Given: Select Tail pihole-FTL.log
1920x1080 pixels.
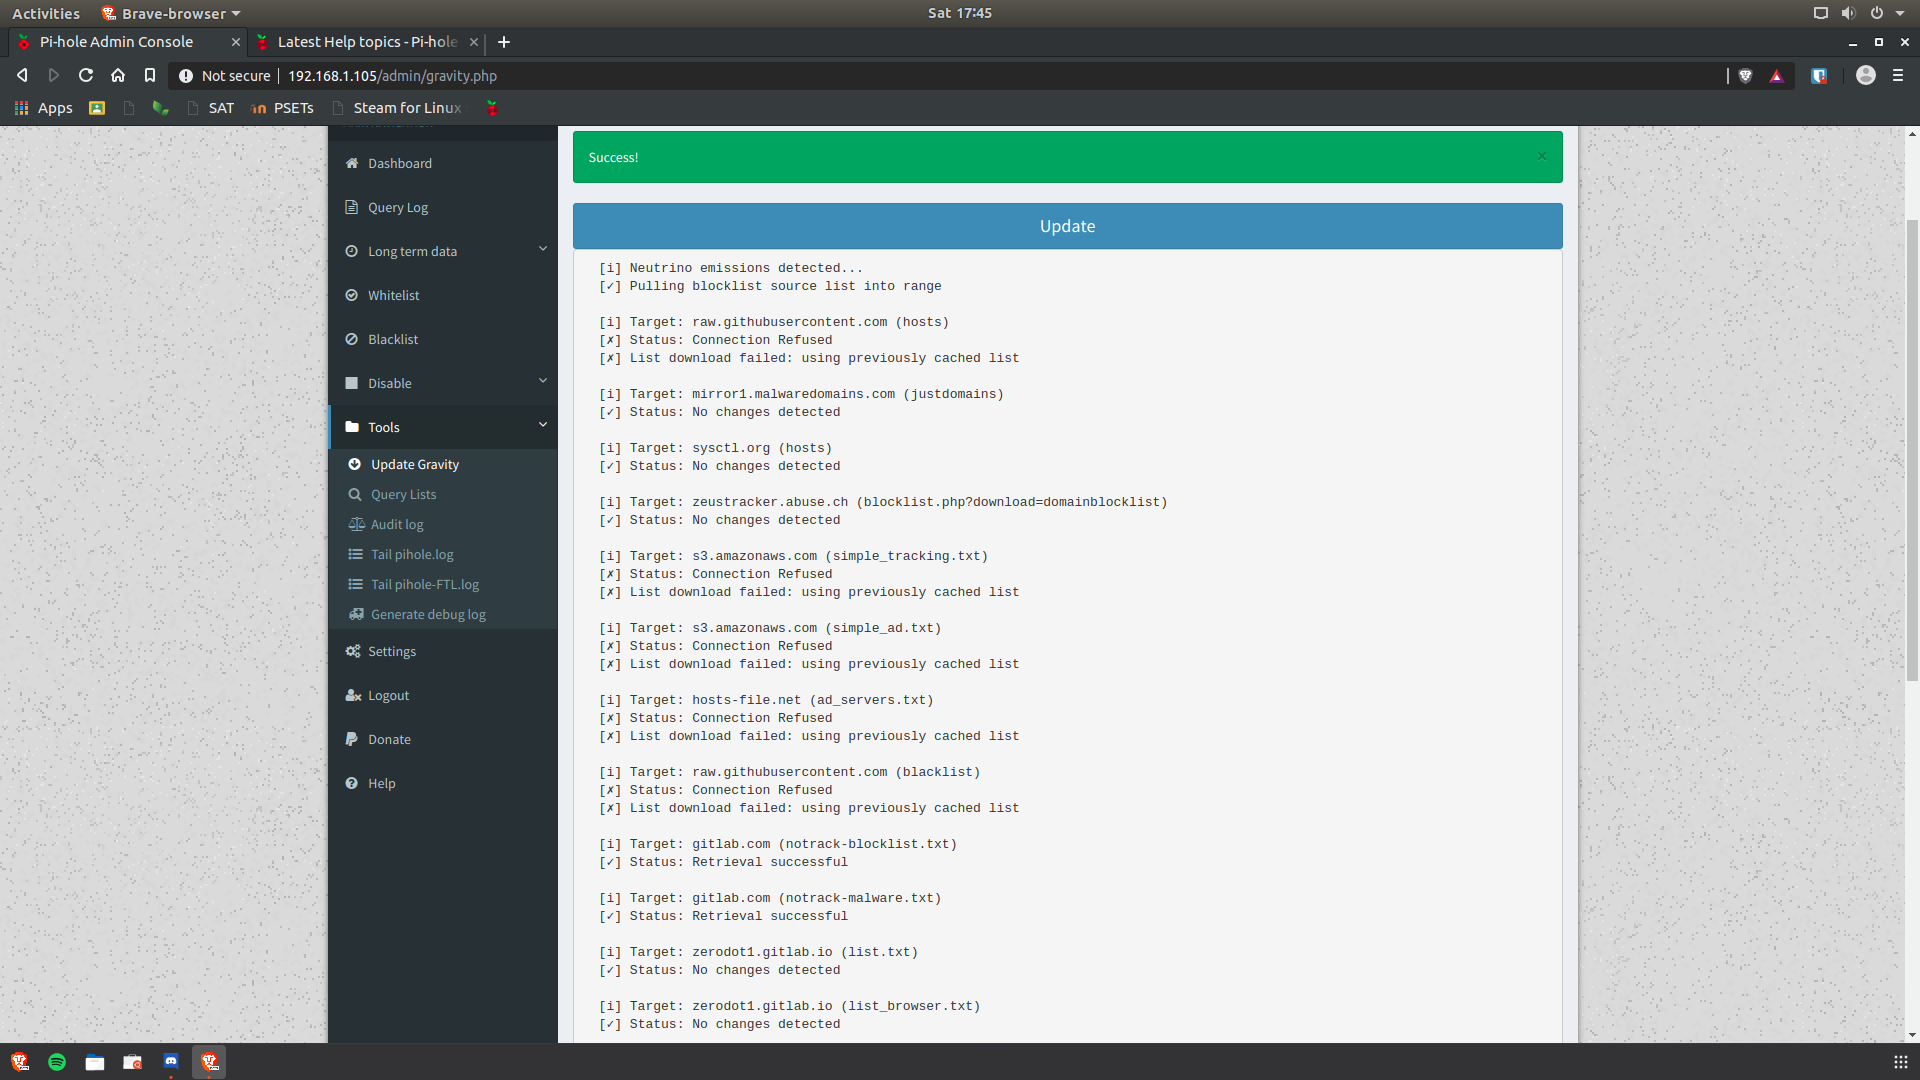Looking at the screenshot, I should click(x=424, y=584).
